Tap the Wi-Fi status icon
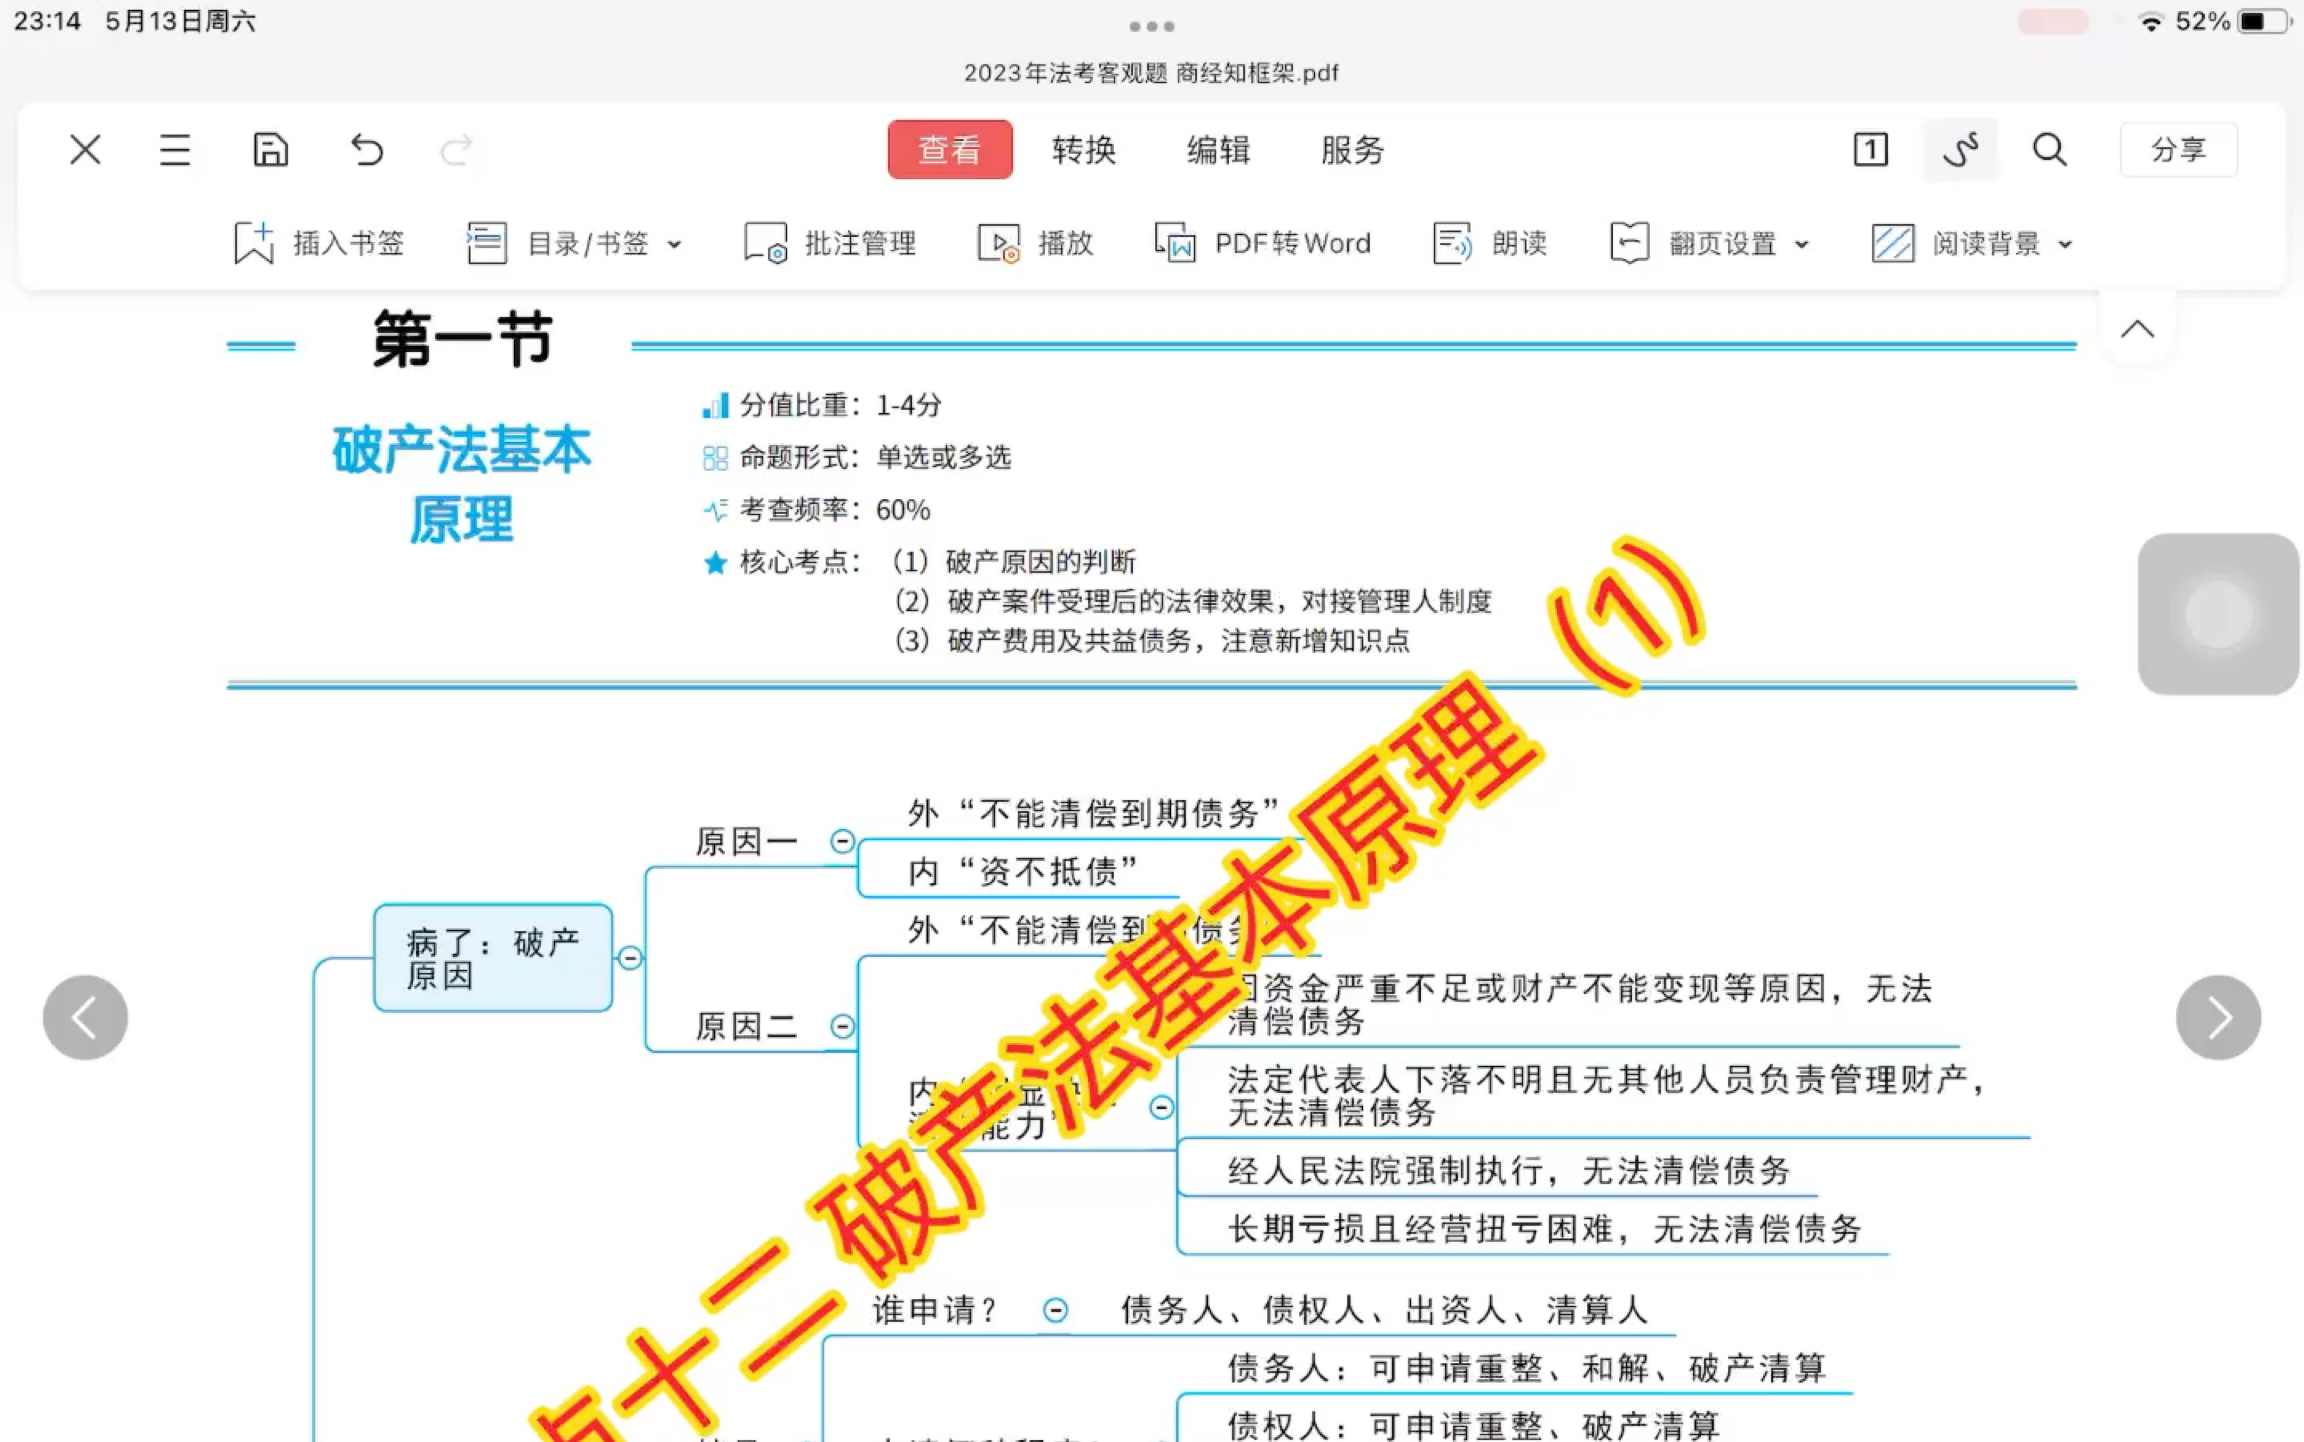The image size is (2304, 1442). tap(2150, 22)
